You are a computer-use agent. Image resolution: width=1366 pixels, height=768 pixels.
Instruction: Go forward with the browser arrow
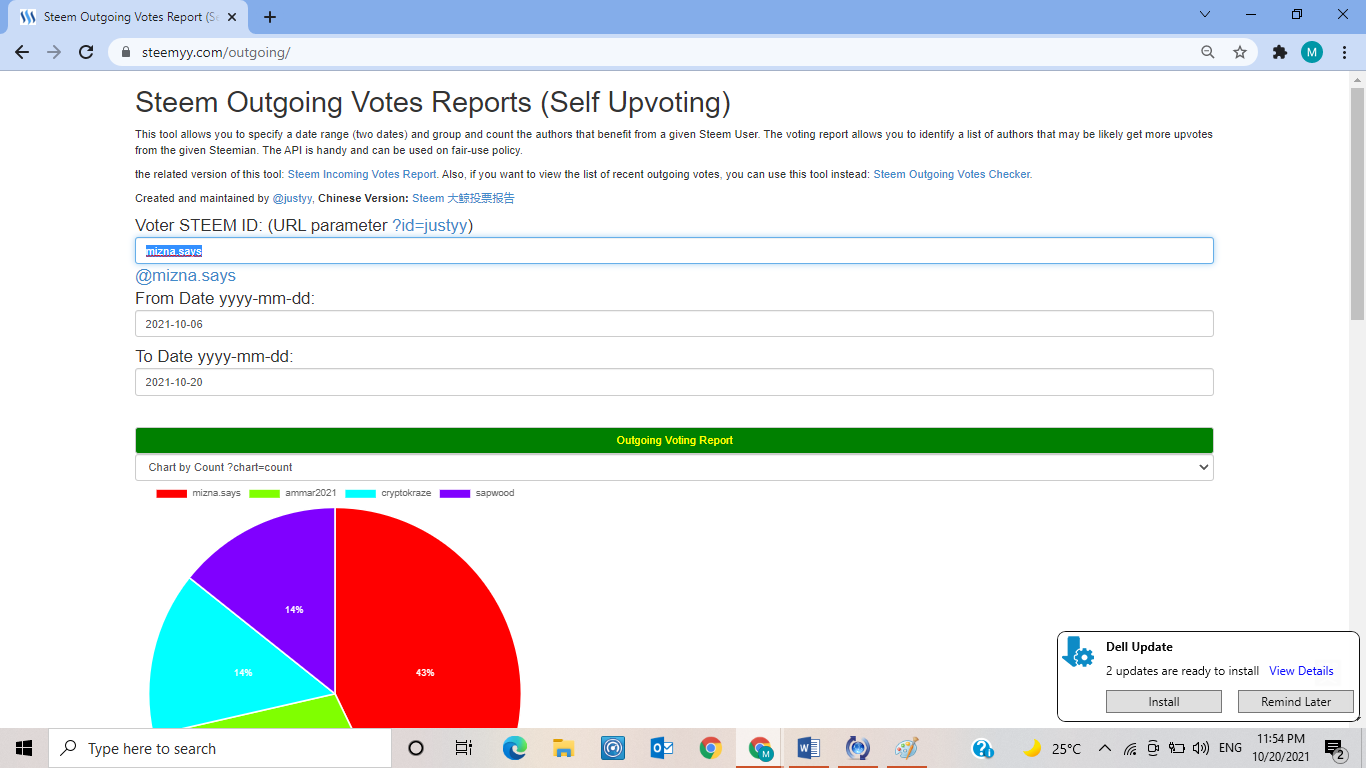54,52
